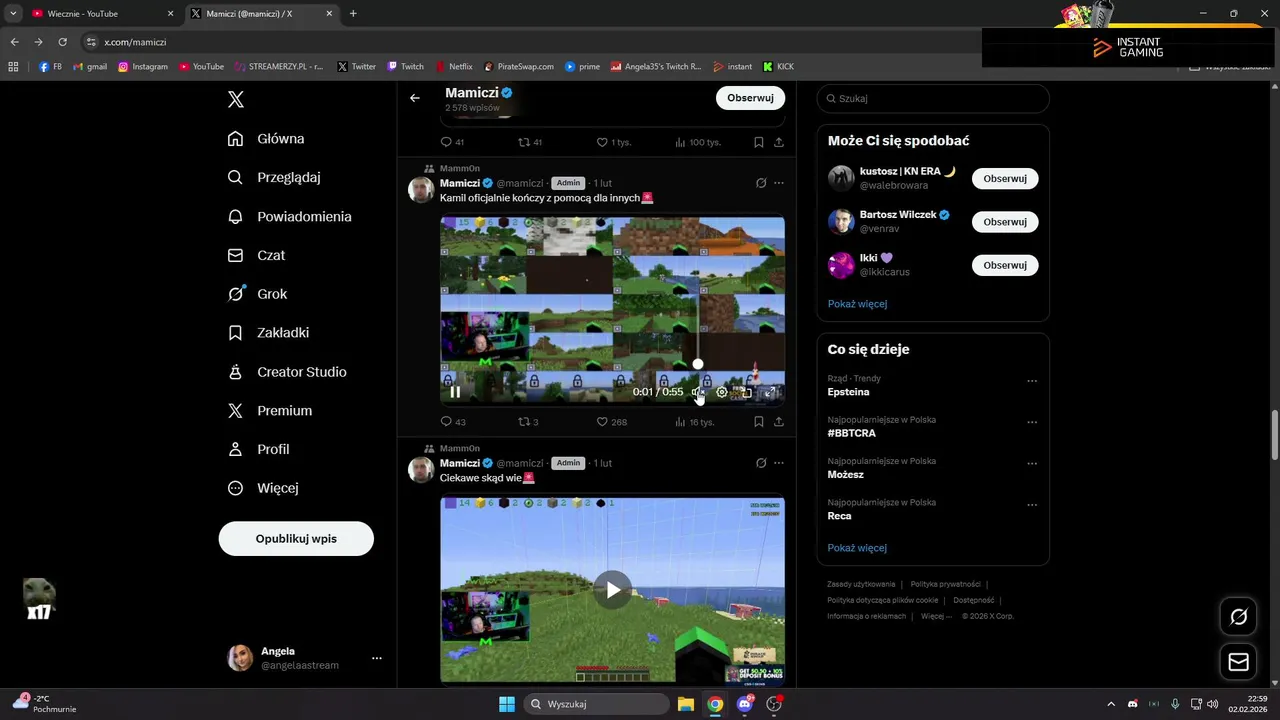
Task: Repost the post with 3 reposts
Action: click(528, 422)
